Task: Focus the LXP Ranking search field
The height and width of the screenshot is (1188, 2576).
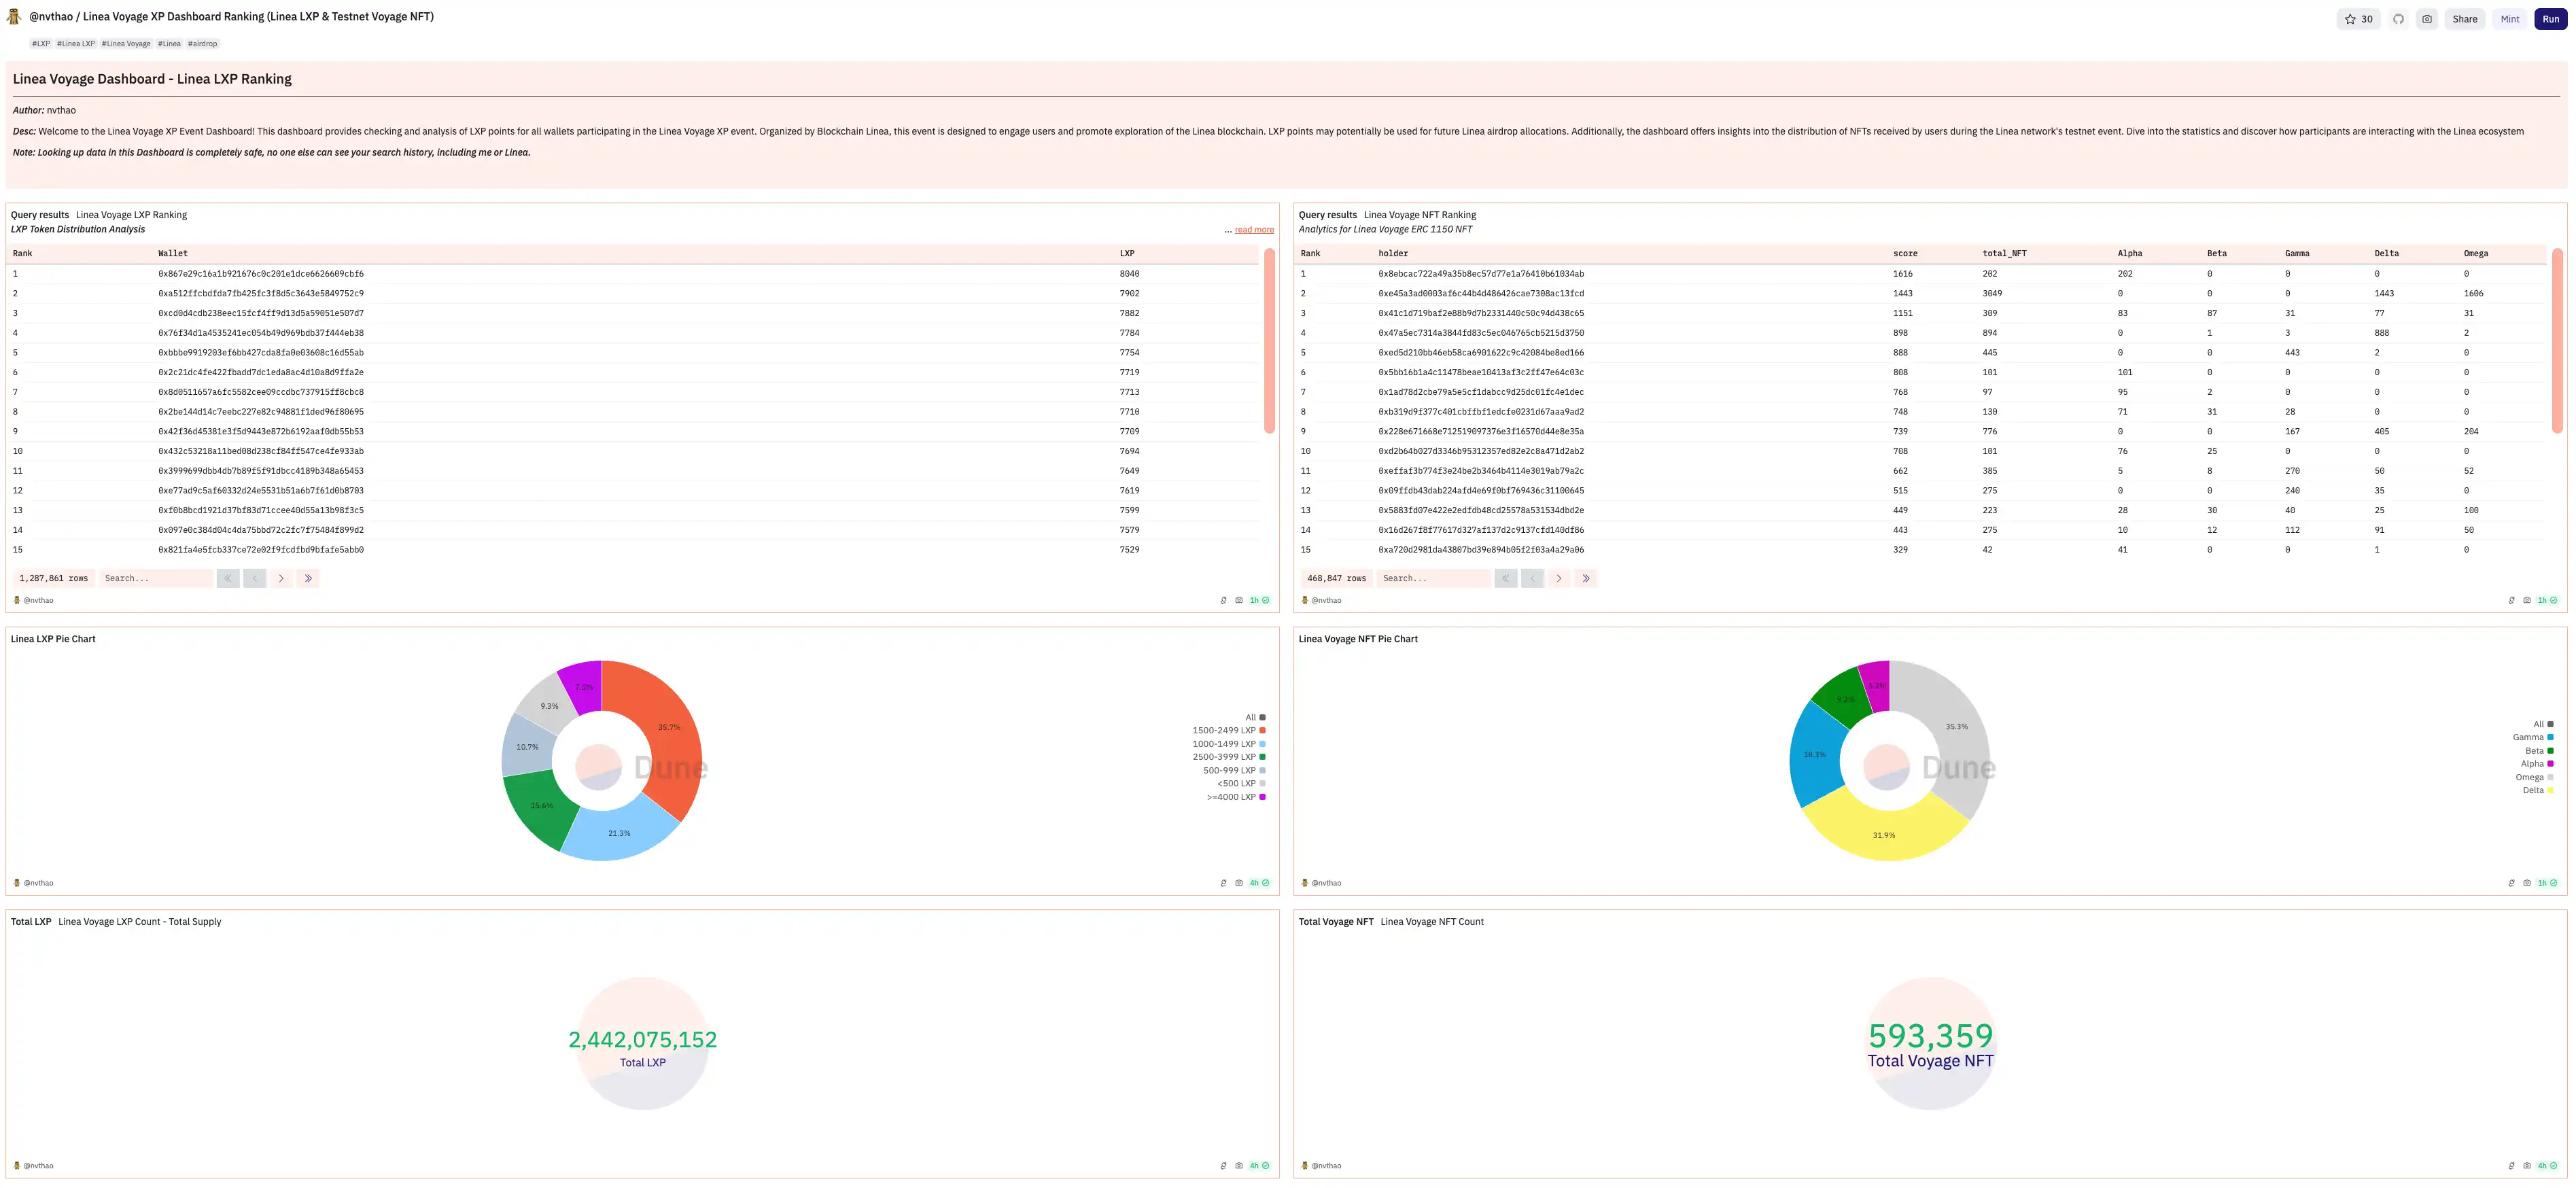Action: pos(156,578)
